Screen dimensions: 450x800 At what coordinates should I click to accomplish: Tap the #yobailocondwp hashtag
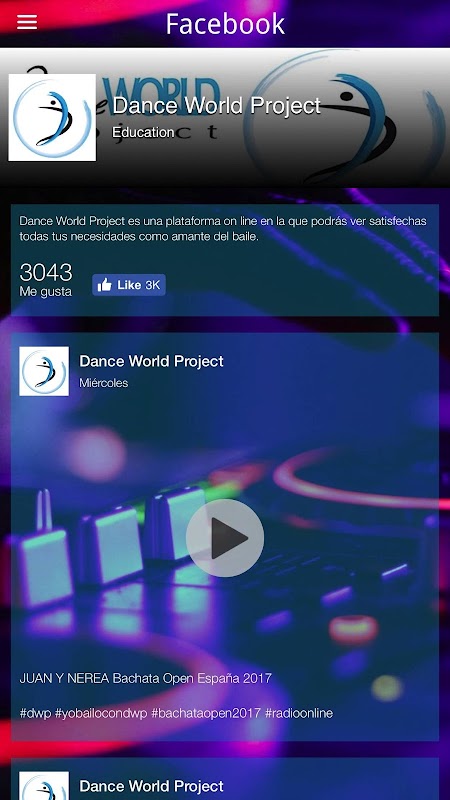coord(101,713)
